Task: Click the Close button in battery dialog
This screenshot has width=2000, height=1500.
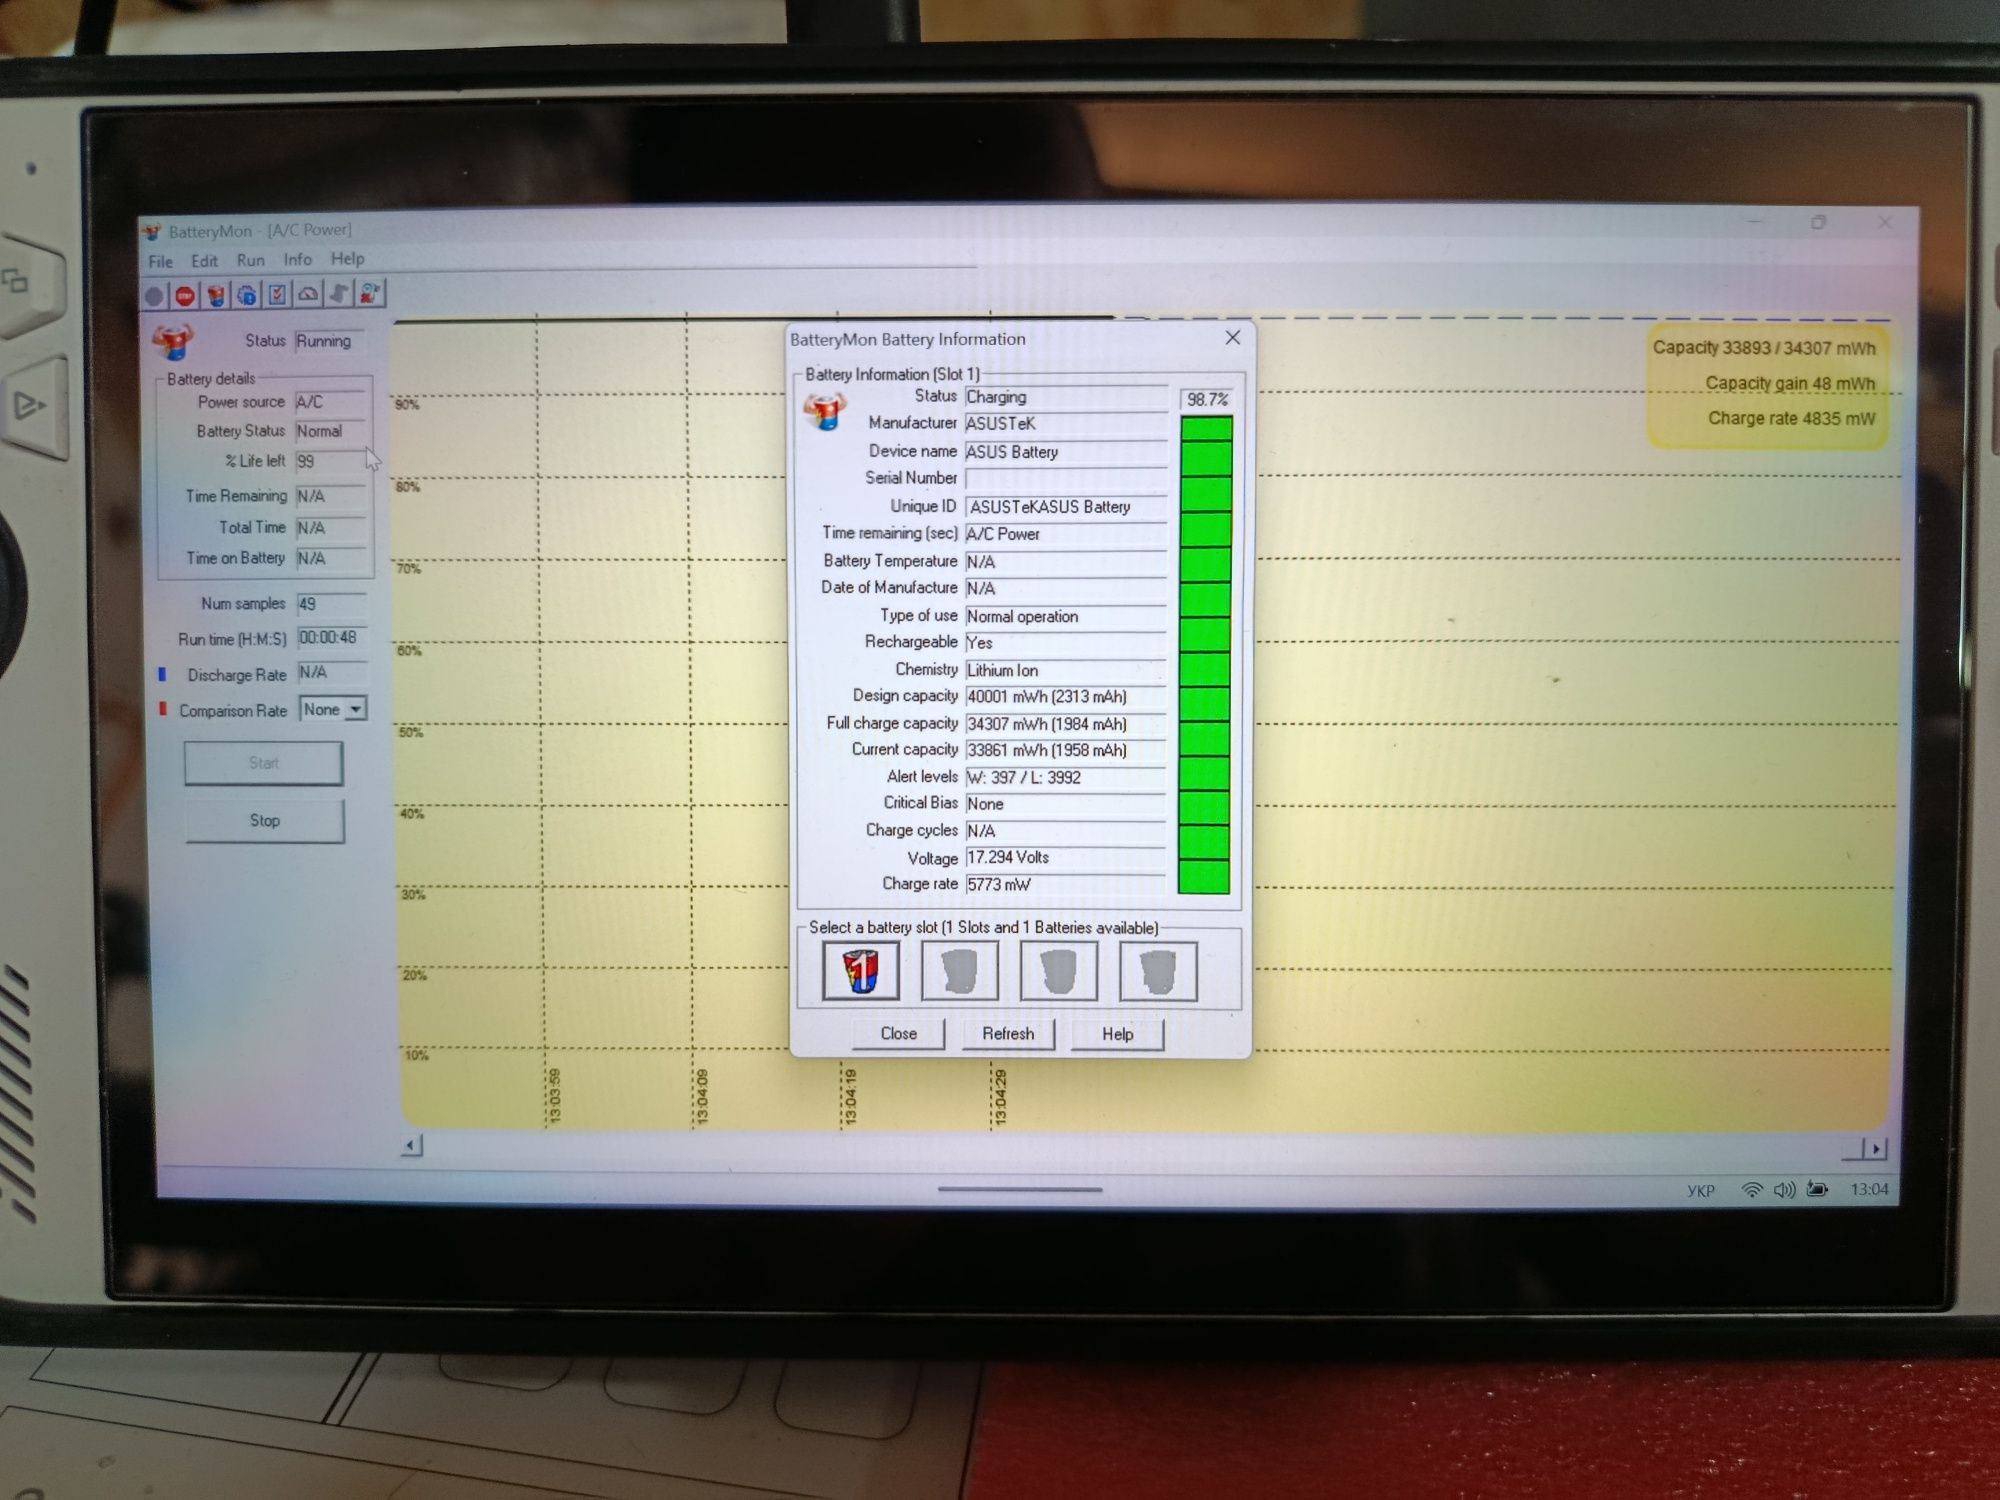Action: pos(898,1034)
